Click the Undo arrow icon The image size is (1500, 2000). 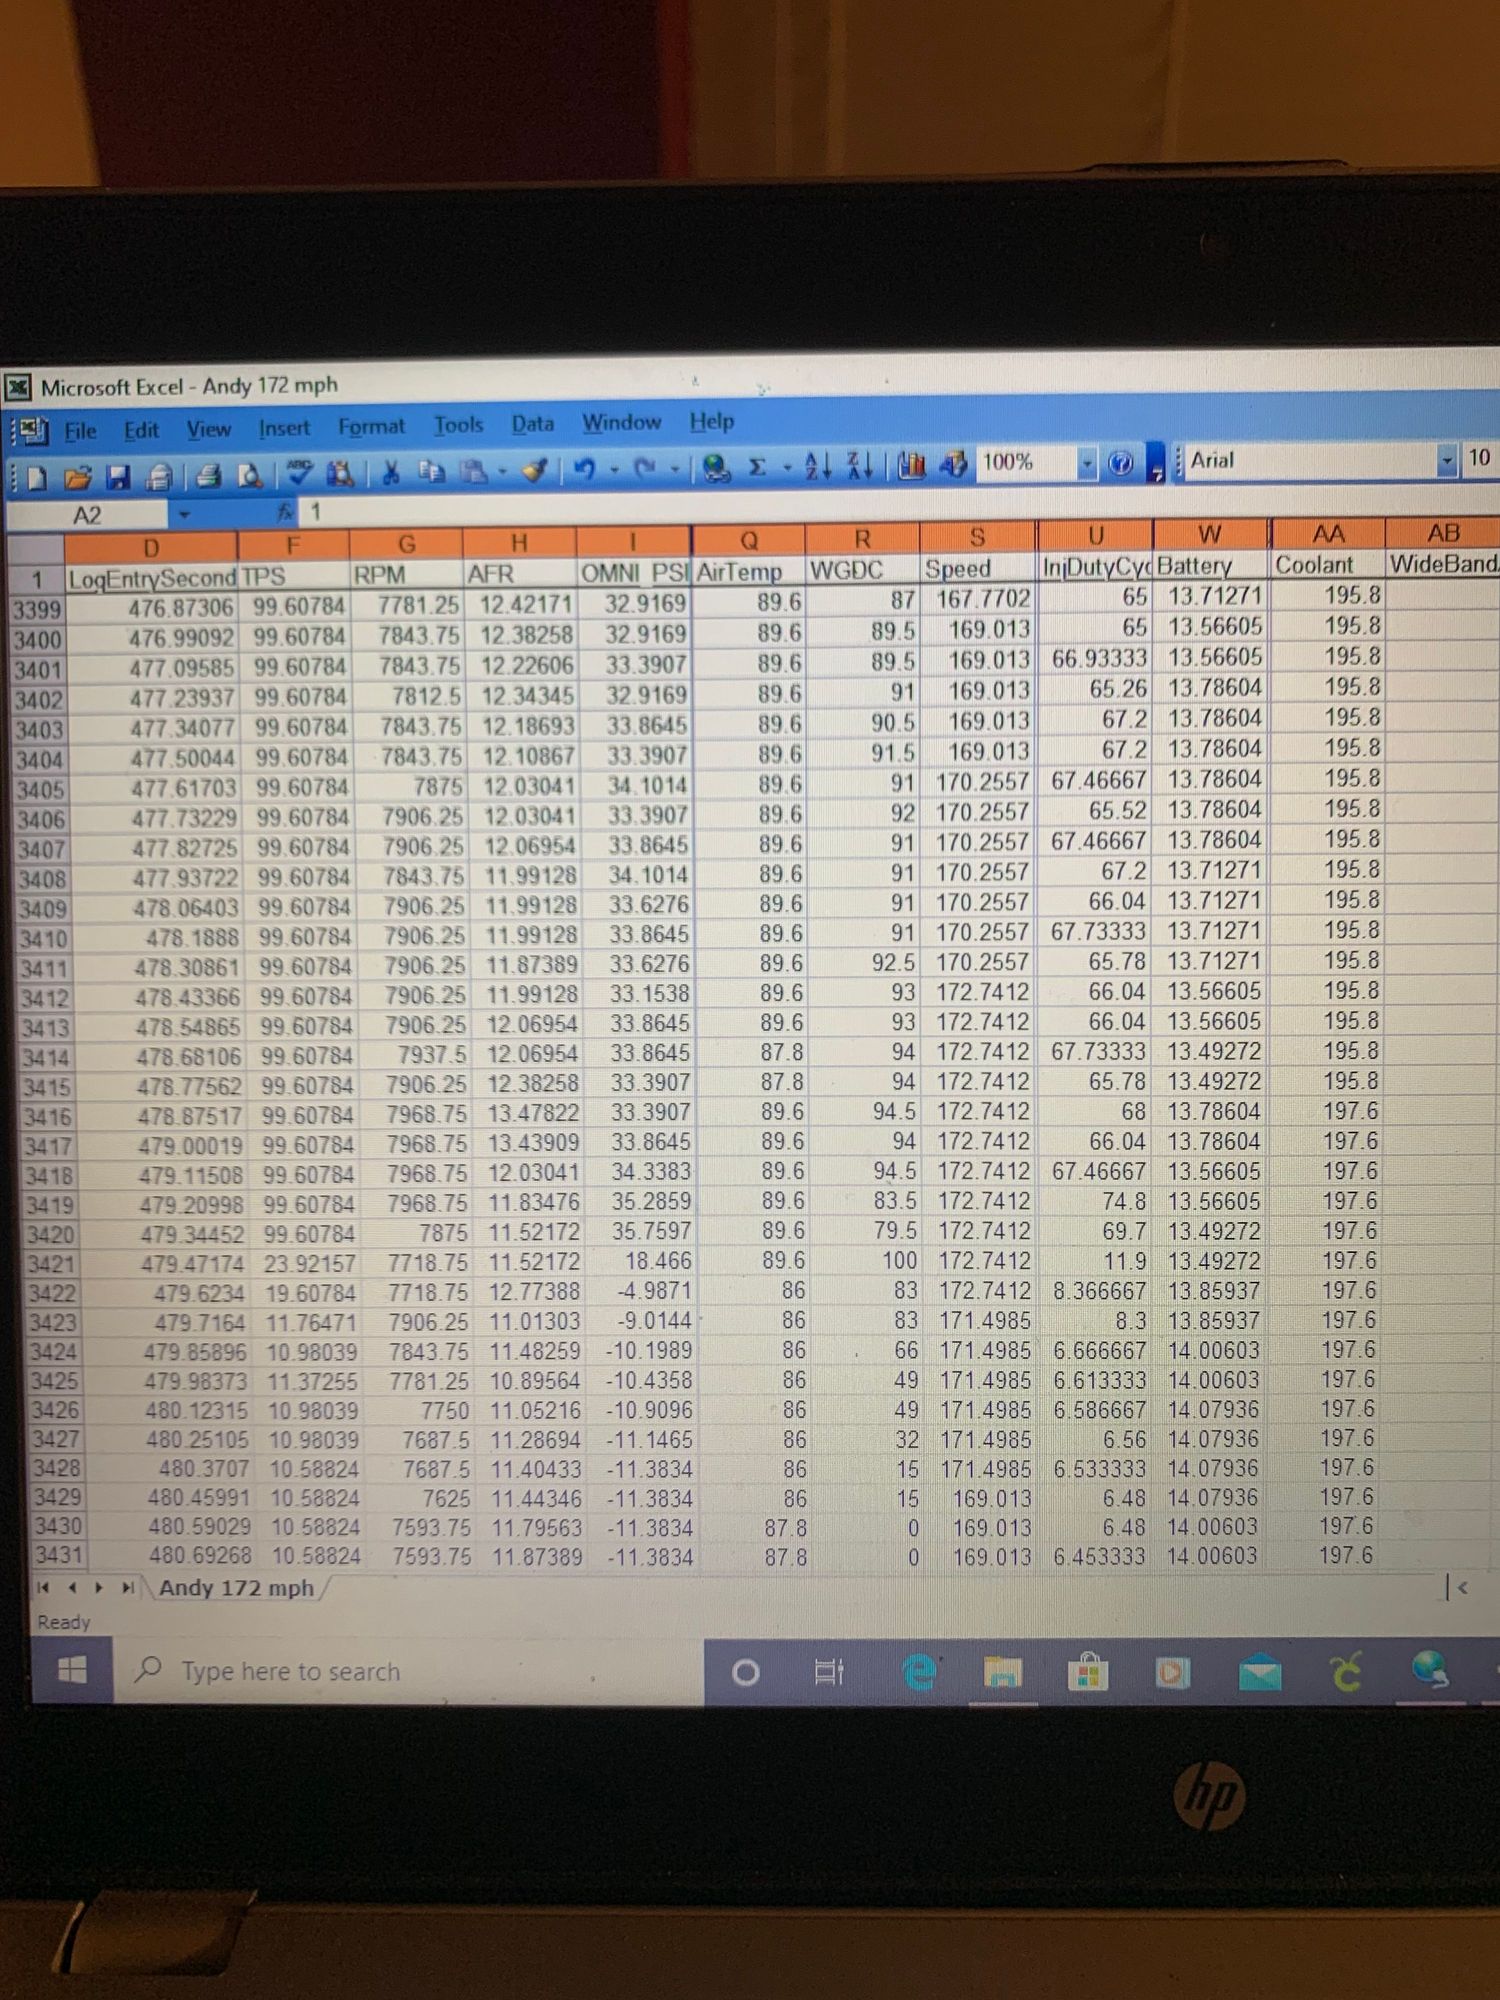pos(584,469)
